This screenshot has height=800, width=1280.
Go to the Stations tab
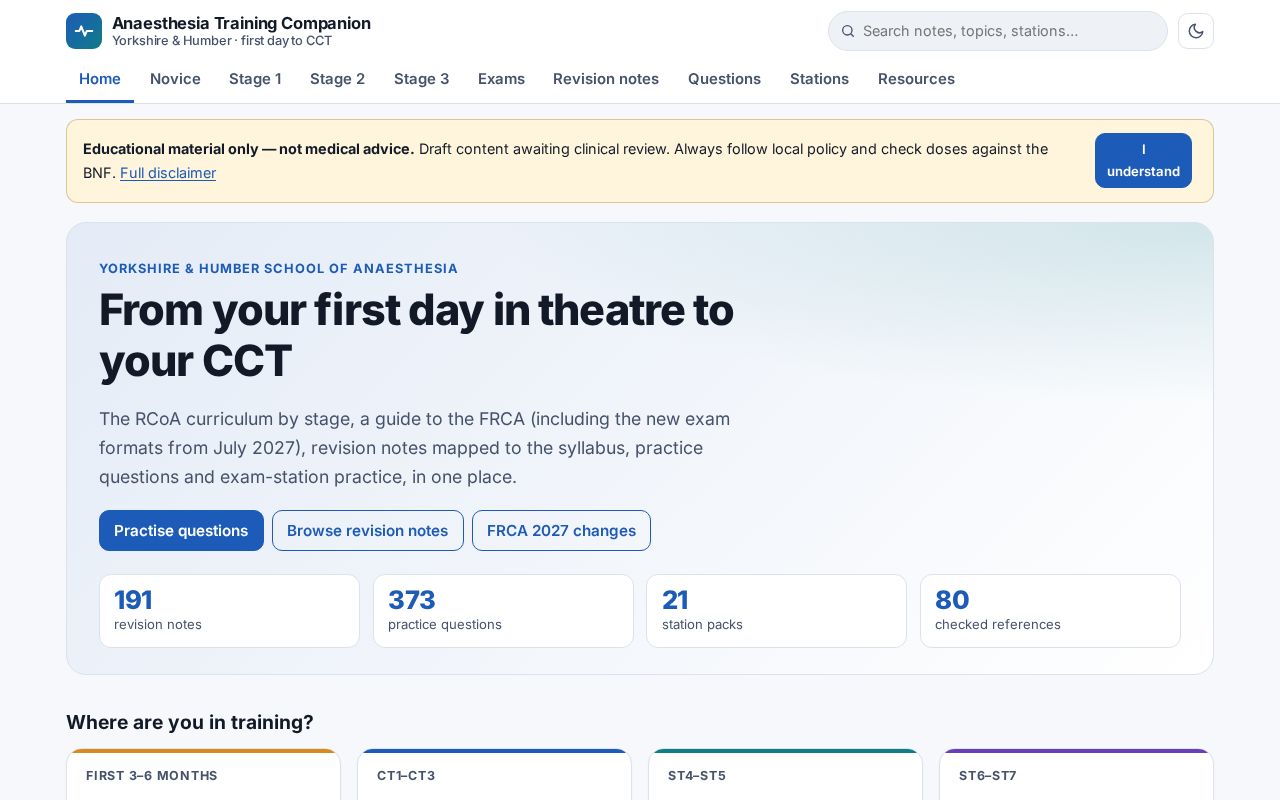[x=819, y=79]
